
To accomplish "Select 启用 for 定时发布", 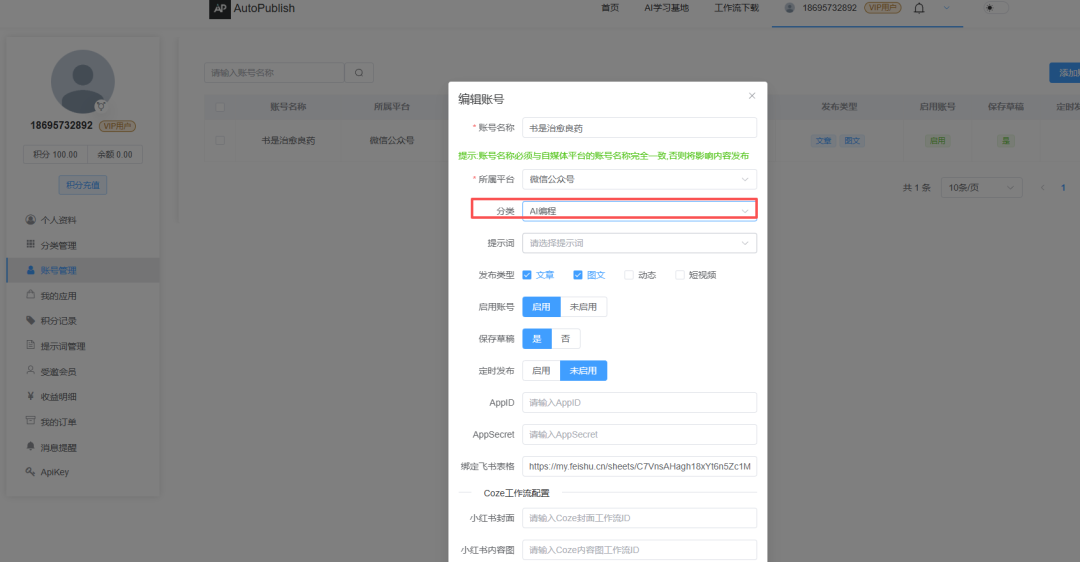I will 541,371.
